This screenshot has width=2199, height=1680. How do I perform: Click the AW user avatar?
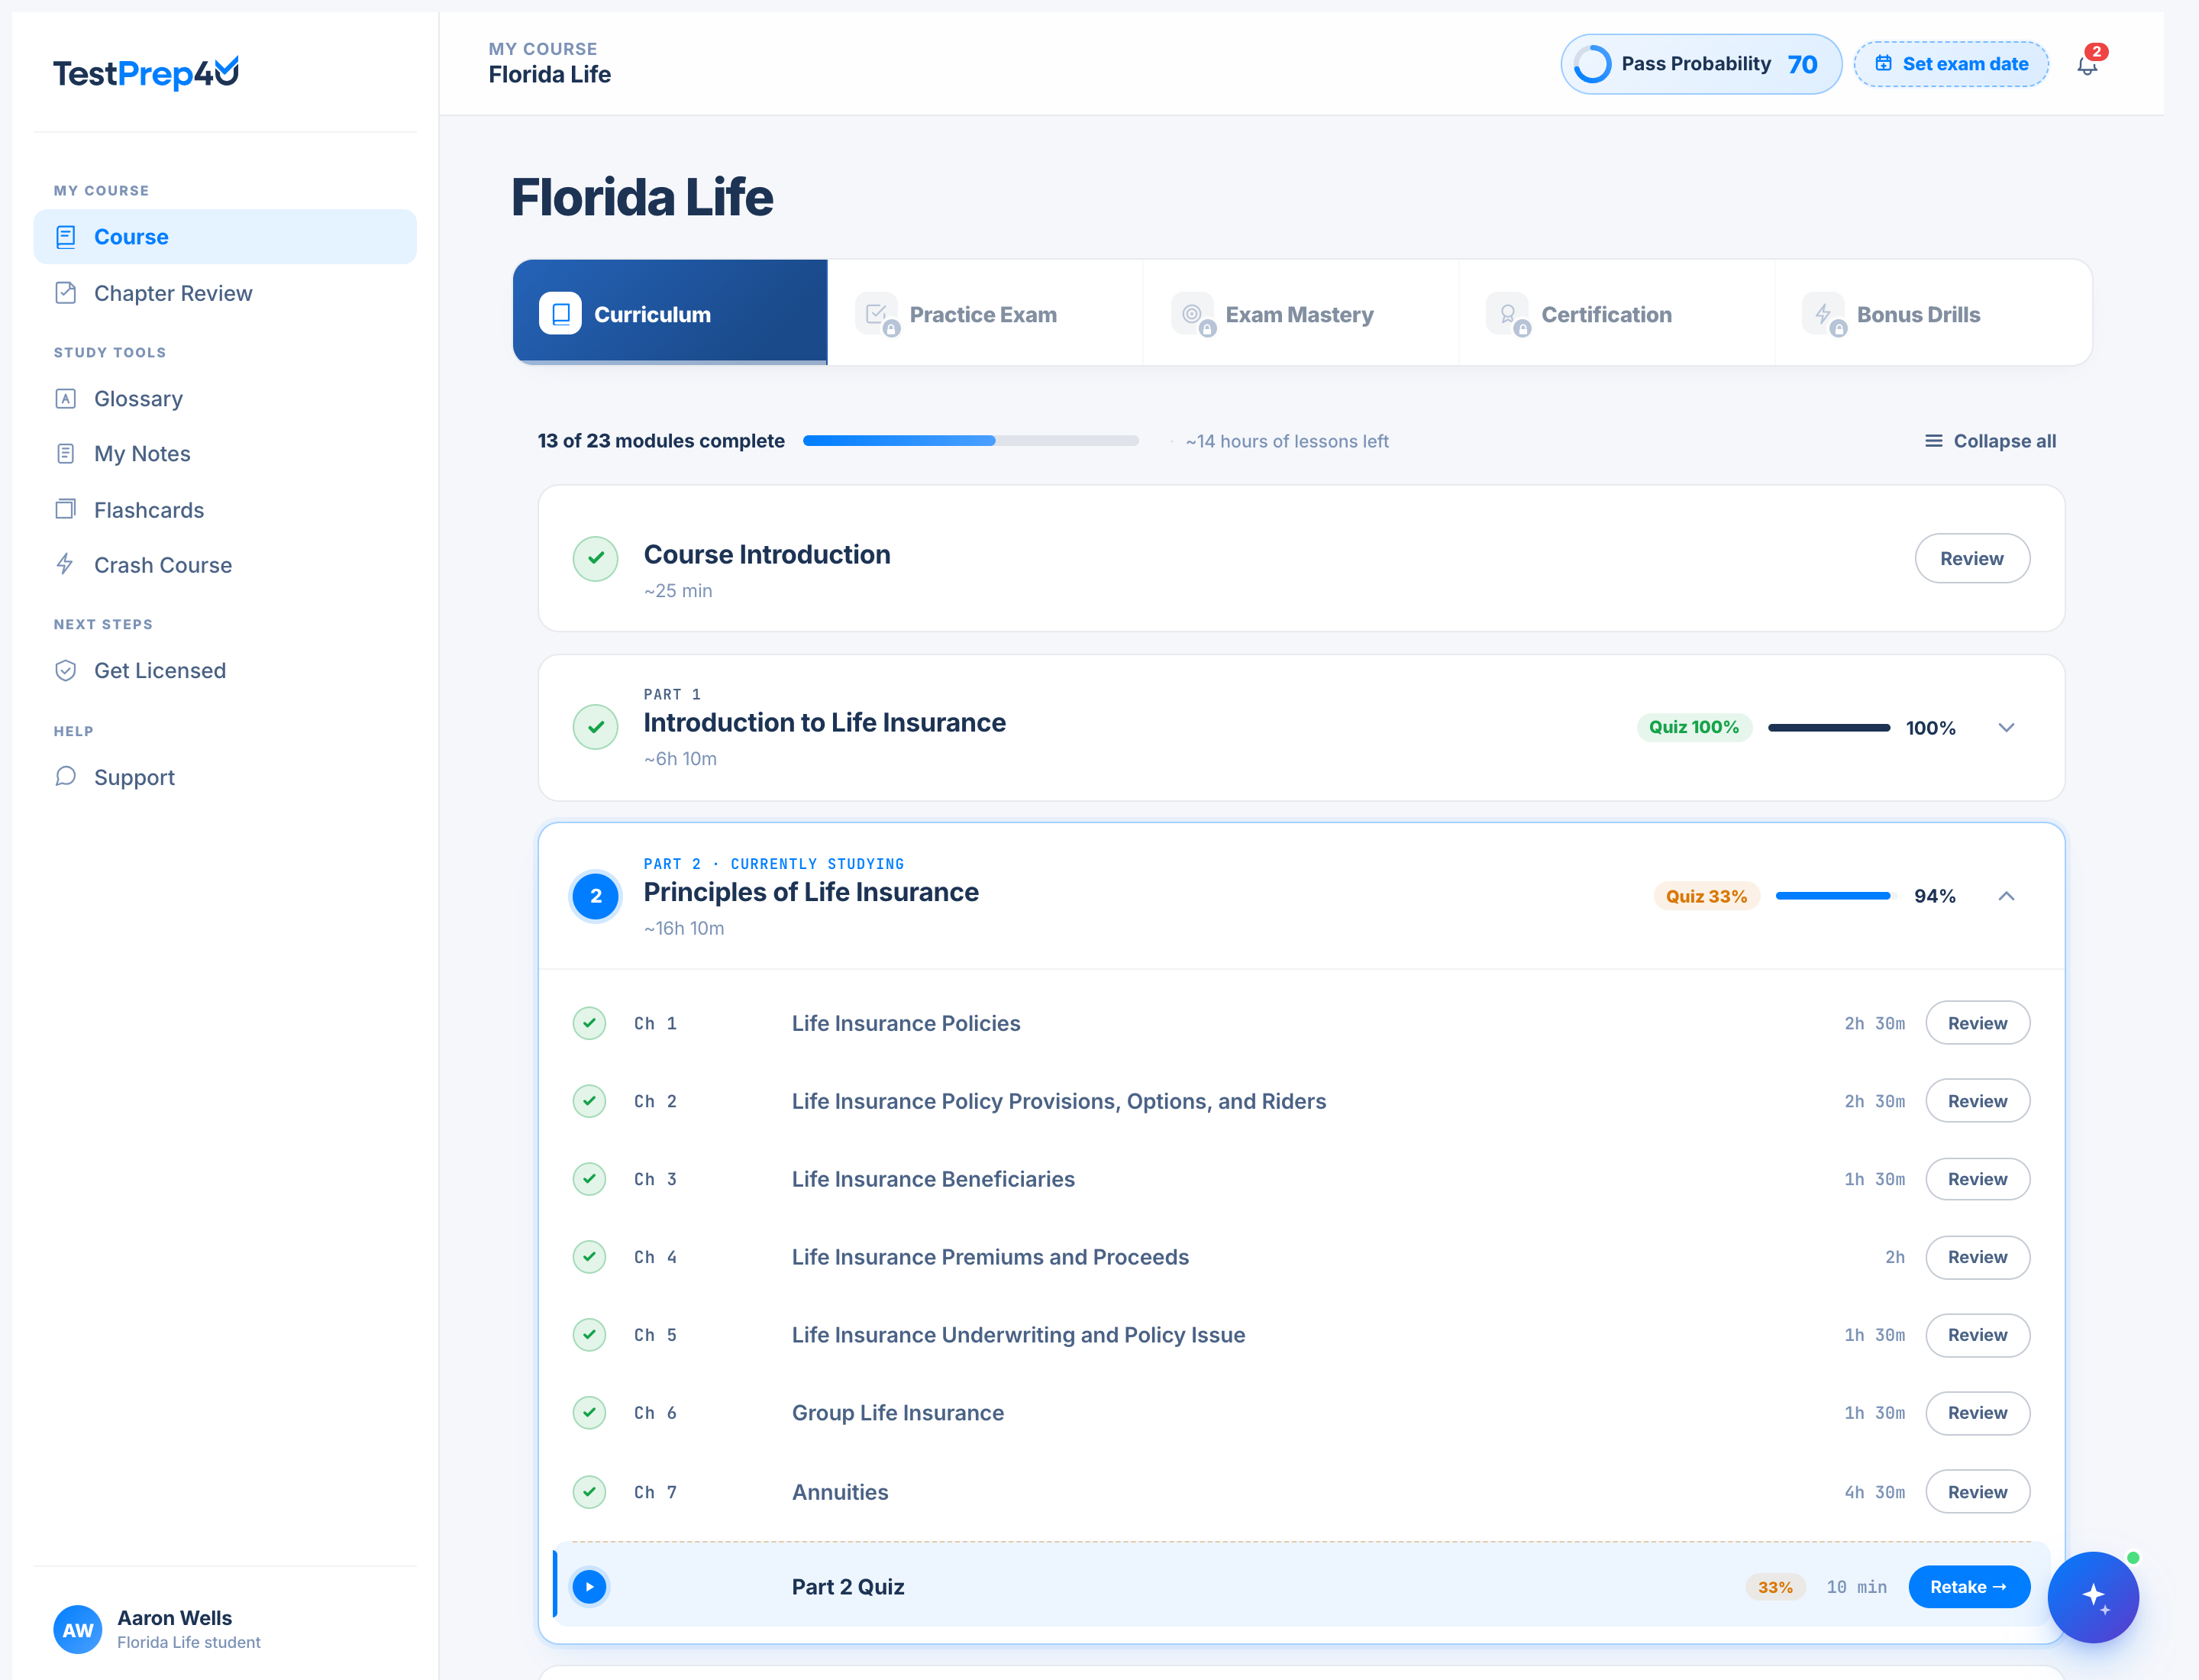point(78,1630)
